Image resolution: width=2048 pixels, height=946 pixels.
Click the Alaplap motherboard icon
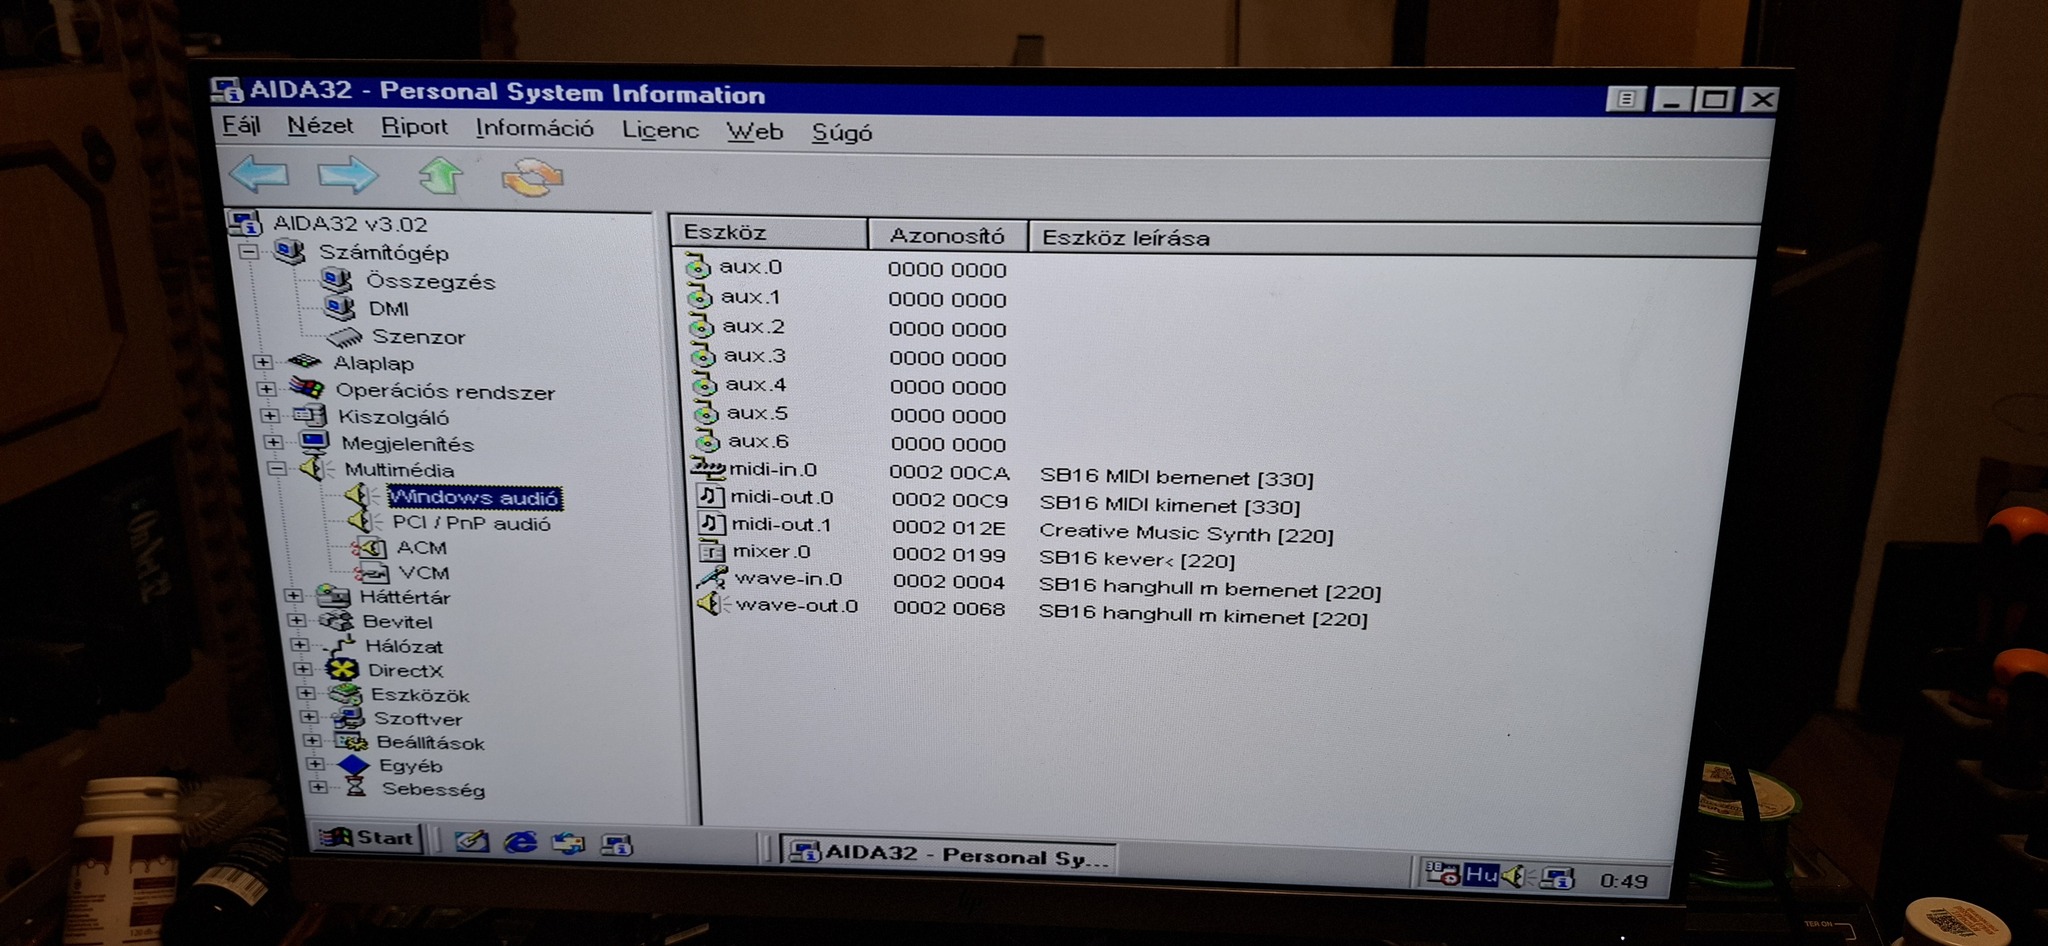[304, 361]
